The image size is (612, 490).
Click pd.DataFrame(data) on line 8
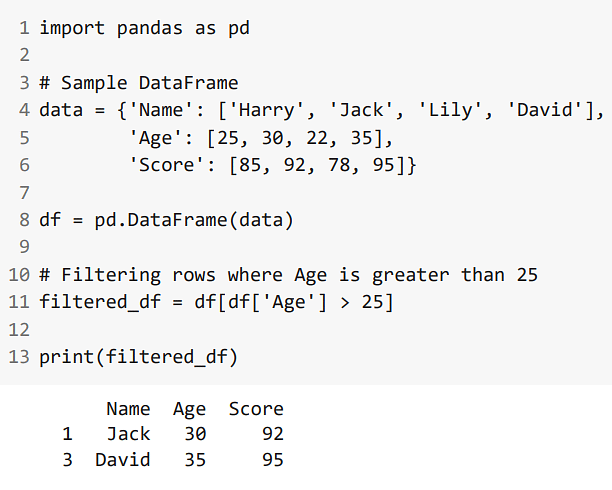click(194, 220)
